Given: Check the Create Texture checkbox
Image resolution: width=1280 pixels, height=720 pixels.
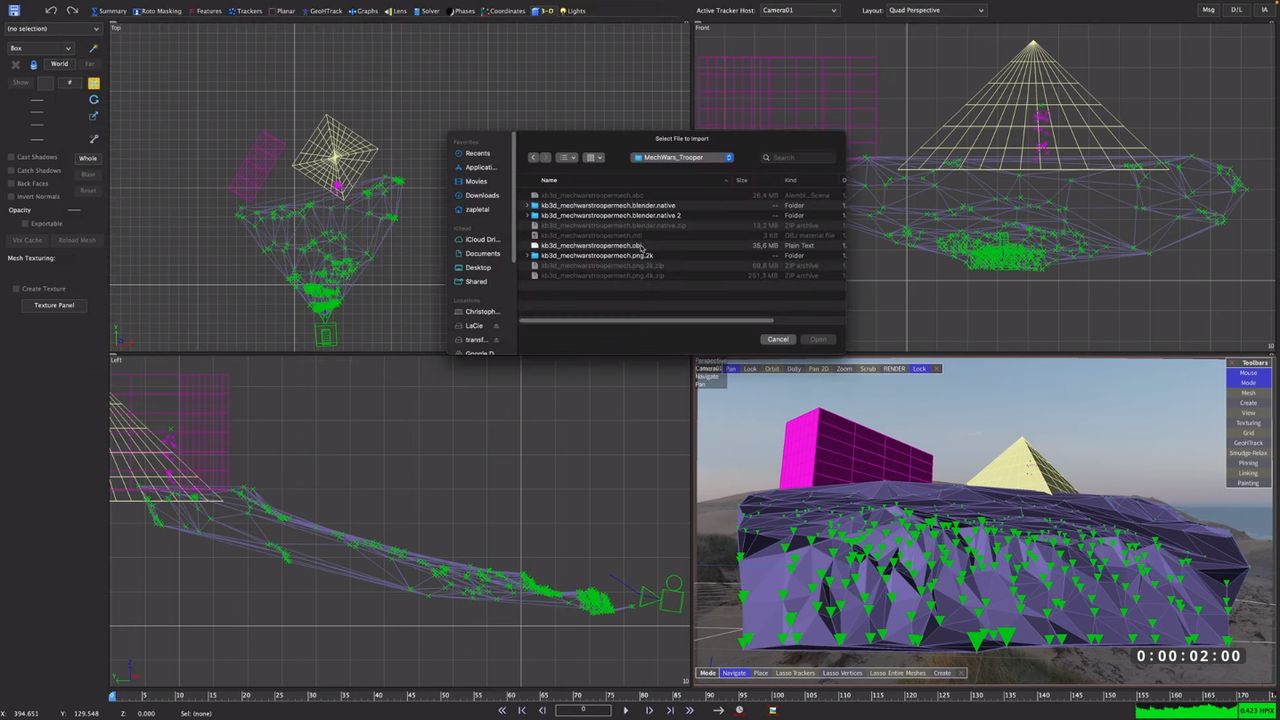Looking at the screenshot, I should click(x=16, y=289).
